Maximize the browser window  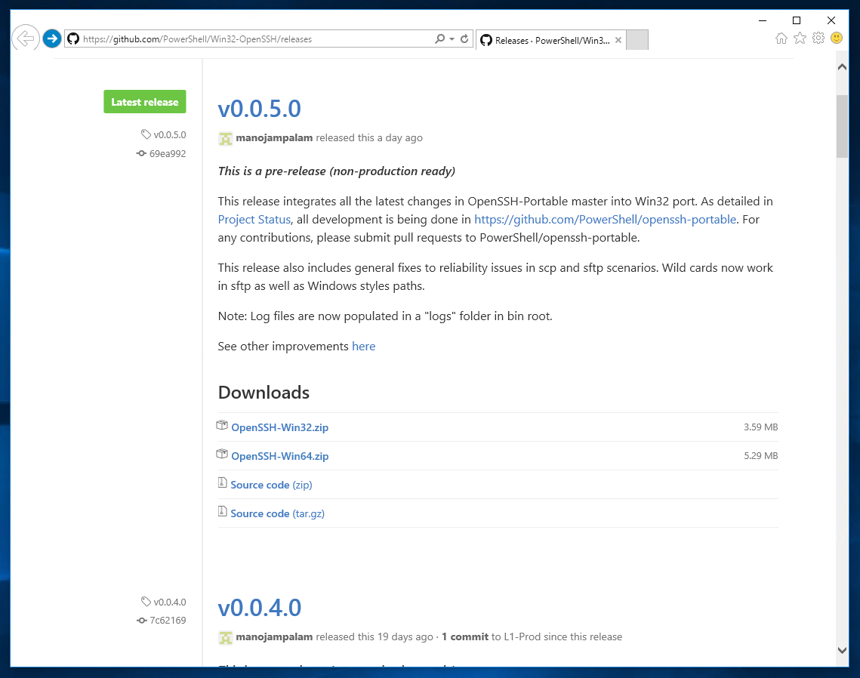point(796,20)
